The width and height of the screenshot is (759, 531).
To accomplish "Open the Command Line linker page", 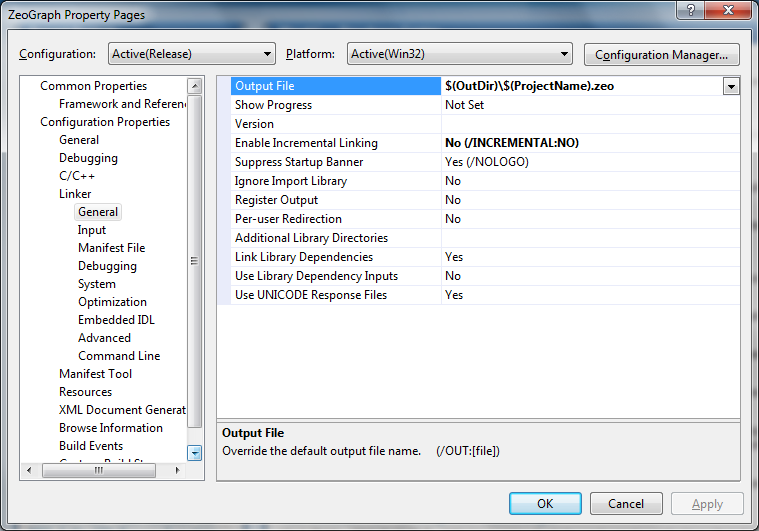I will tap(119, 356).
